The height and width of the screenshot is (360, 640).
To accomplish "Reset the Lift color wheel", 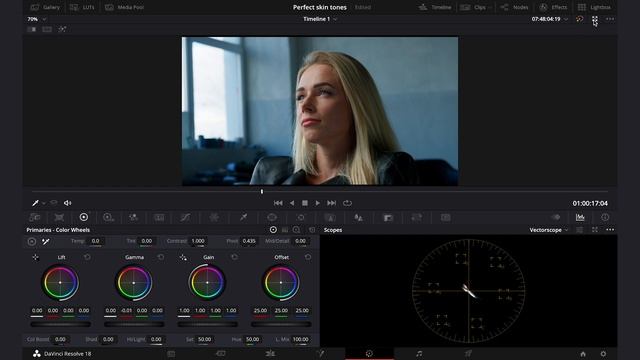I will [x=87, y=257].
